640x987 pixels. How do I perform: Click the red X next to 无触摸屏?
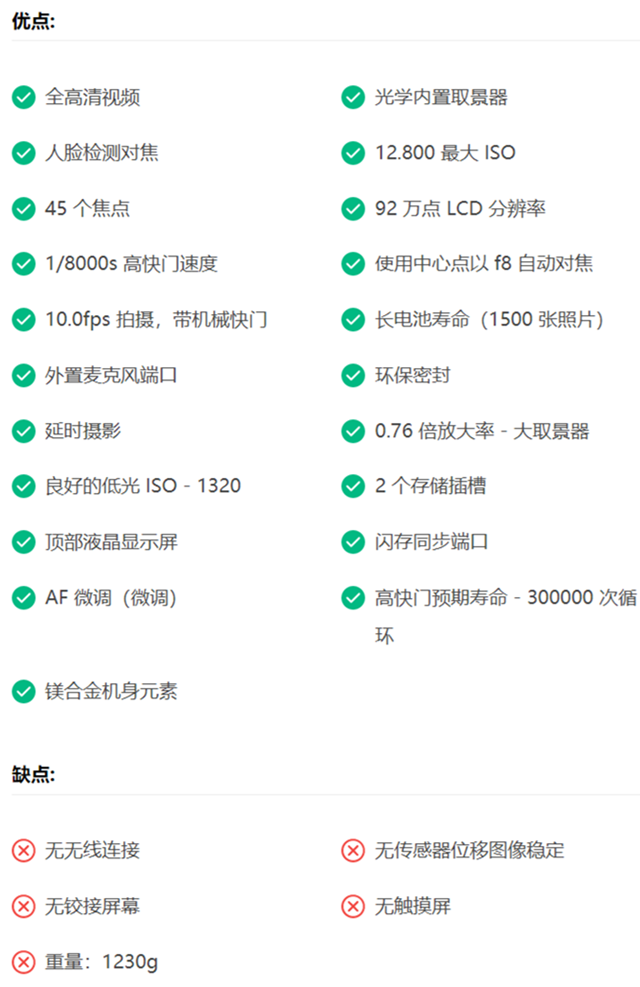(353, 907)
